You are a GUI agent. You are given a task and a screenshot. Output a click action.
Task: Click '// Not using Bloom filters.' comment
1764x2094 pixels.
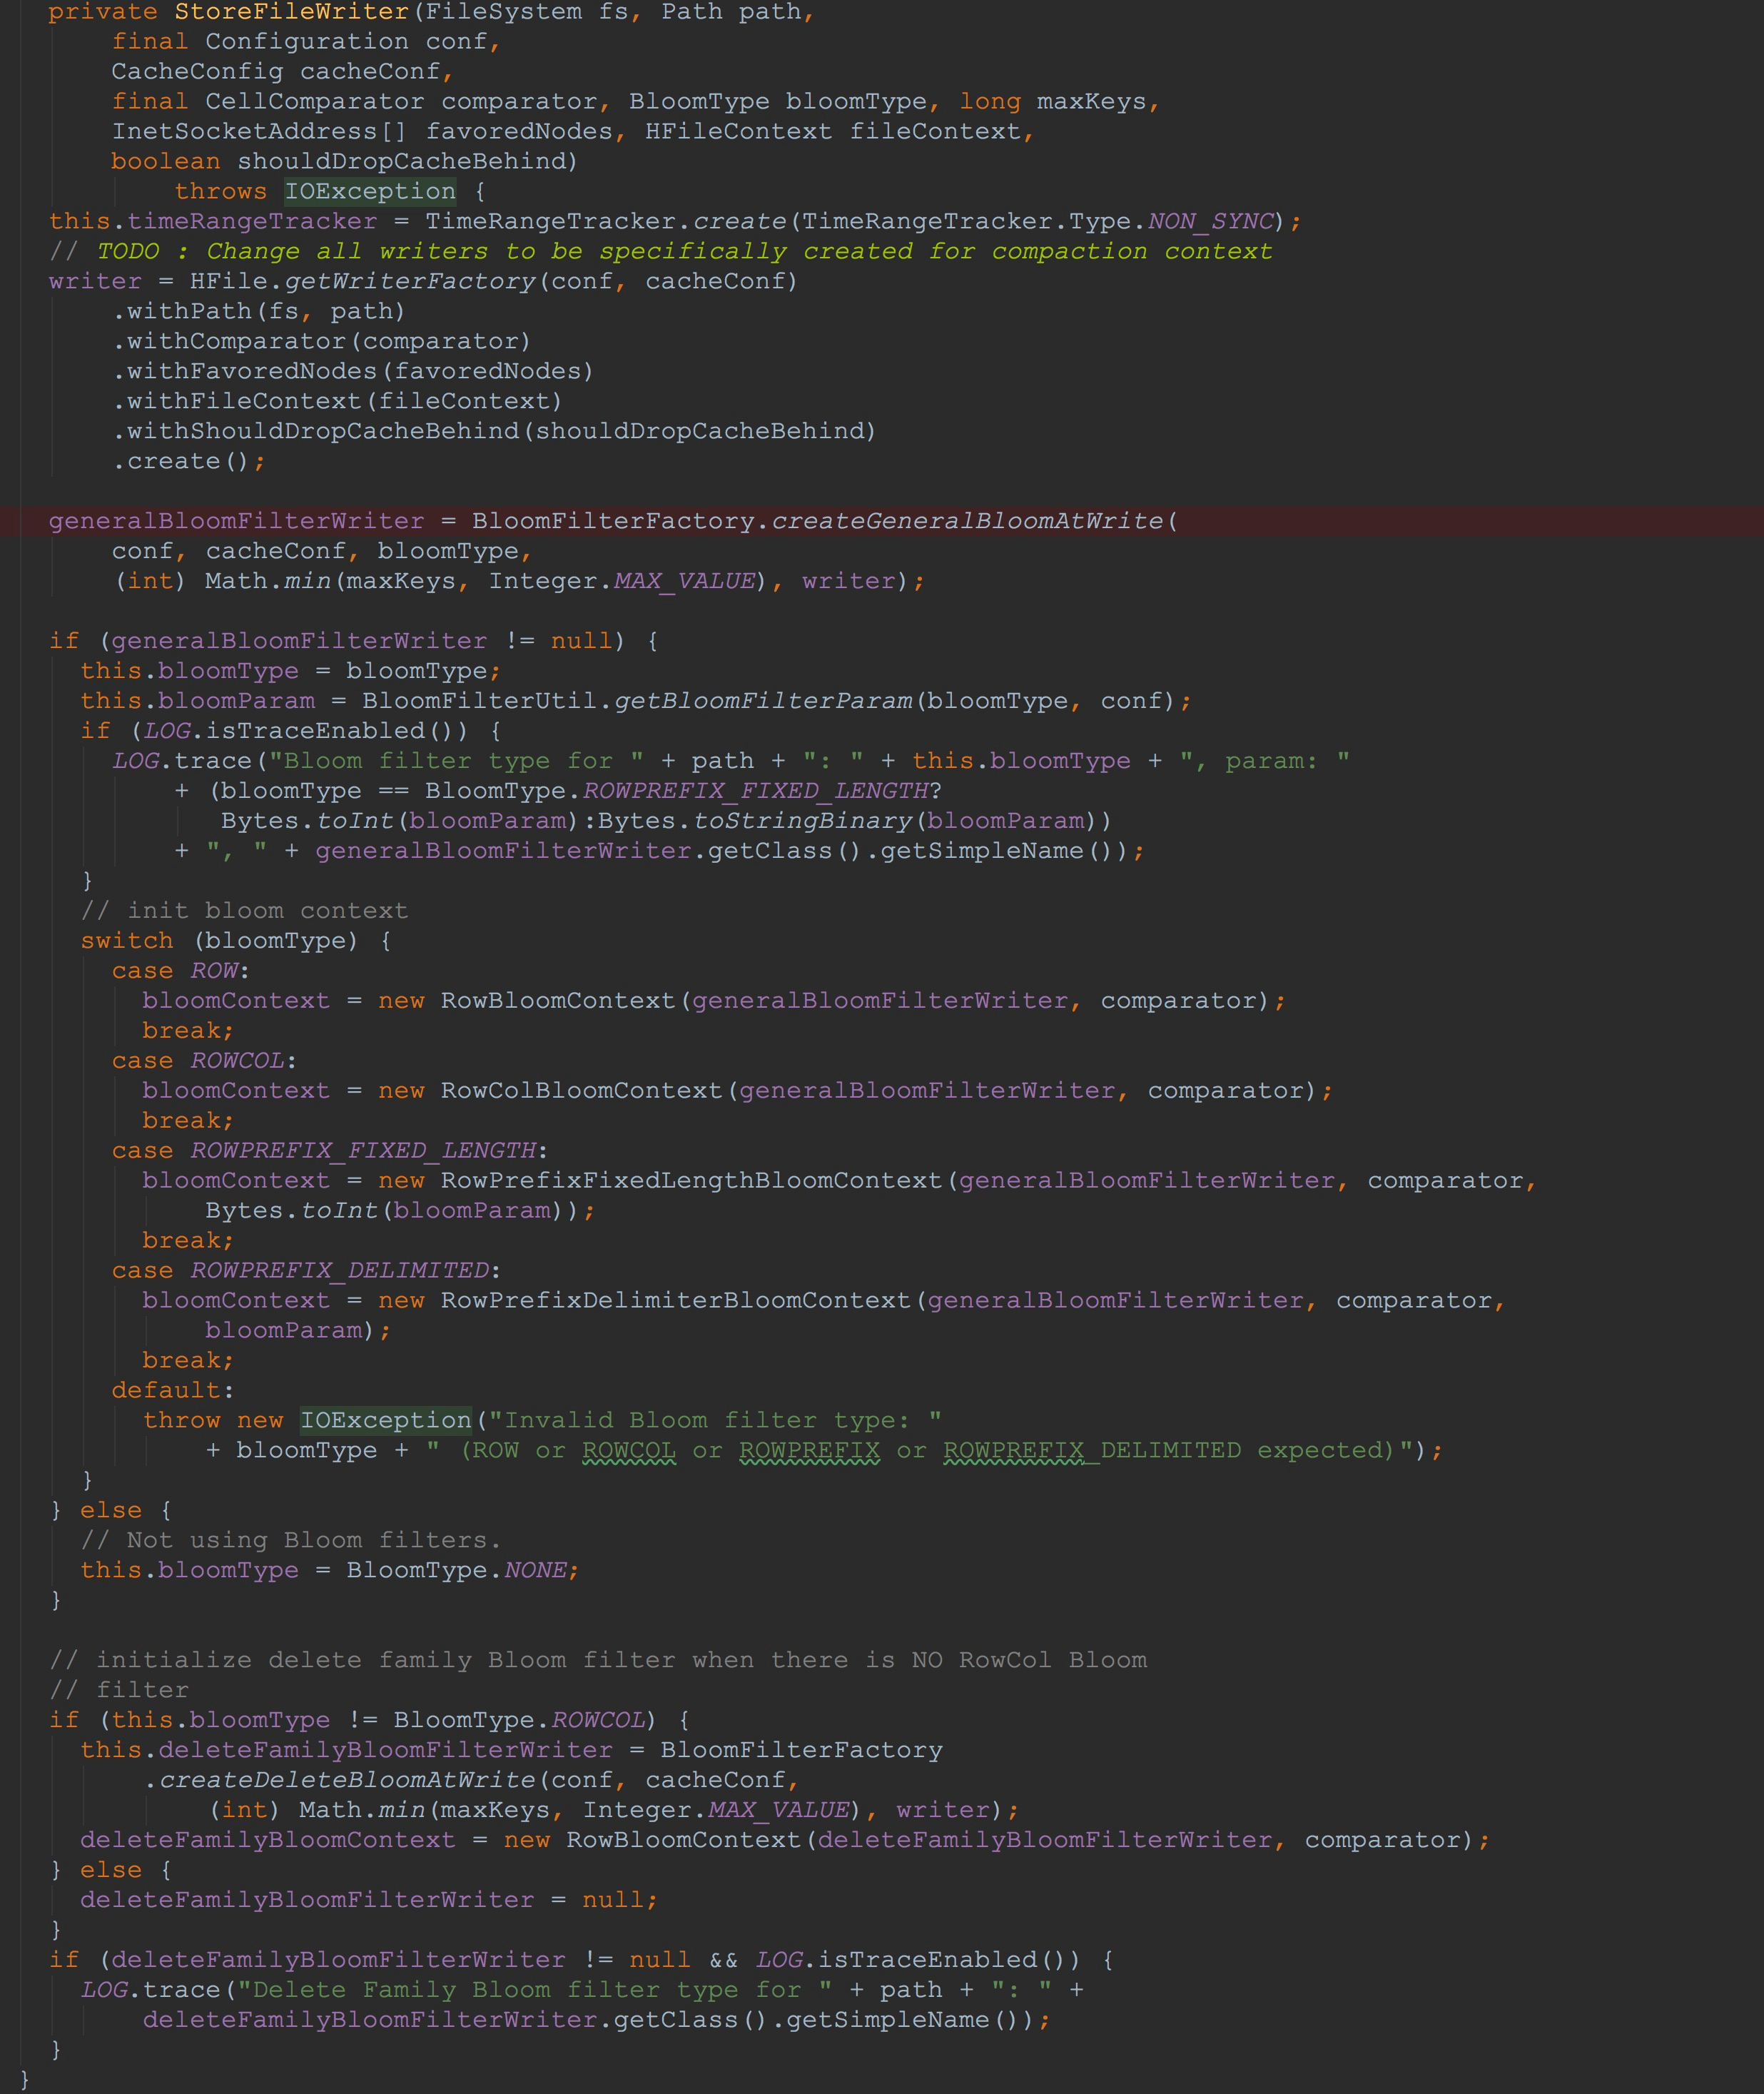(291, 1541)
